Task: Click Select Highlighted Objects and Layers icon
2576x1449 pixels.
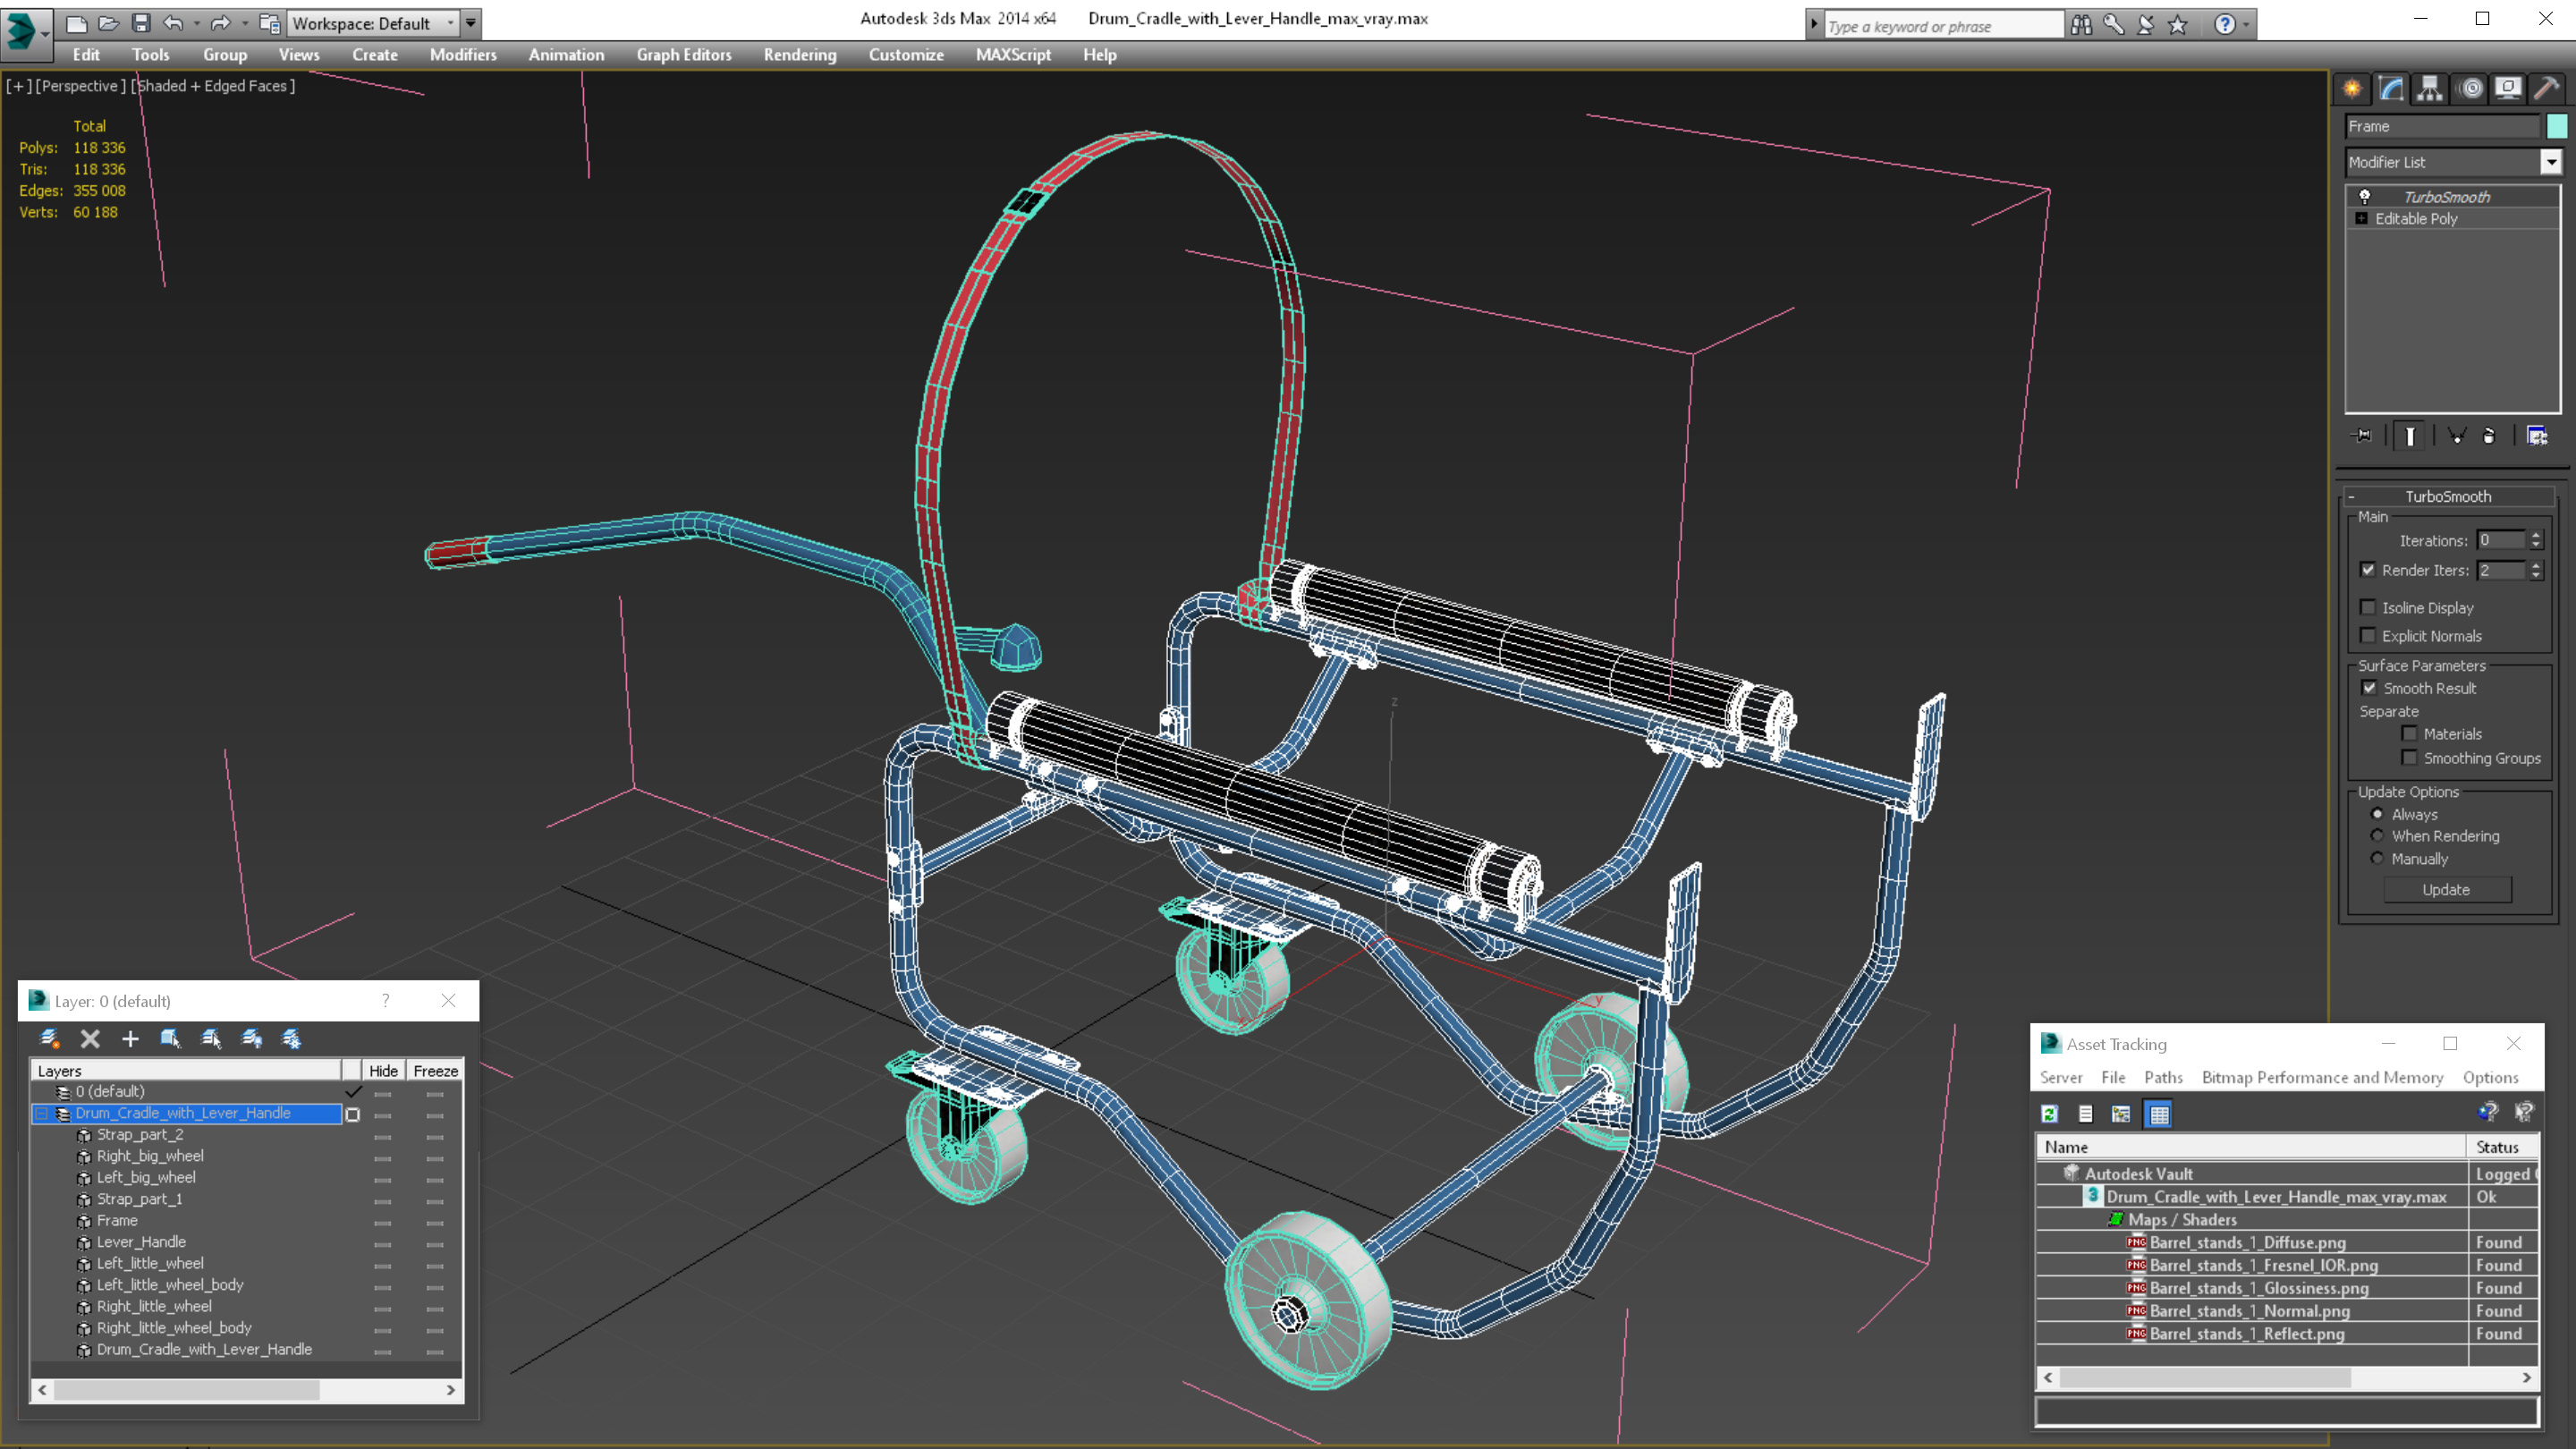Action: coord(170,1039)
